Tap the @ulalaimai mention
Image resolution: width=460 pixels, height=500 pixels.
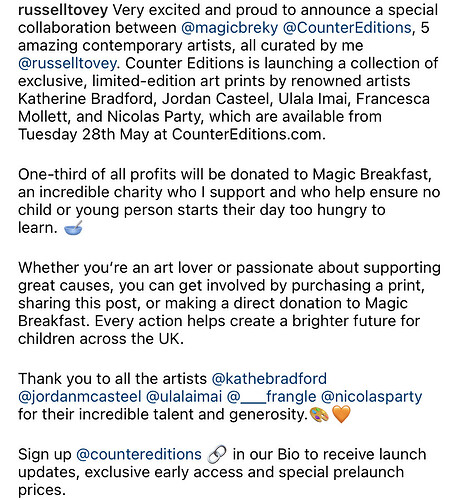tap(184, 397)
